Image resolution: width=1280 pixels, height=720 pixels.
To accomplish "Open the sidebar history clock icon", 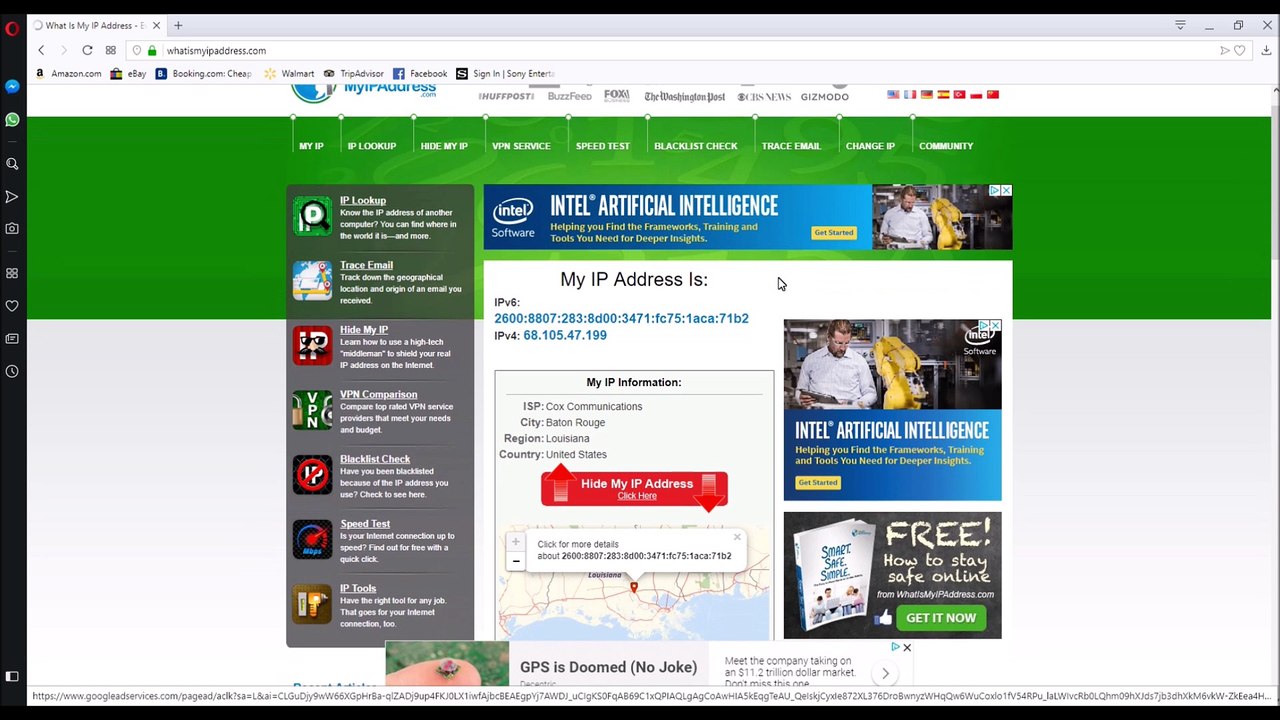I will (x=12, y=371).
